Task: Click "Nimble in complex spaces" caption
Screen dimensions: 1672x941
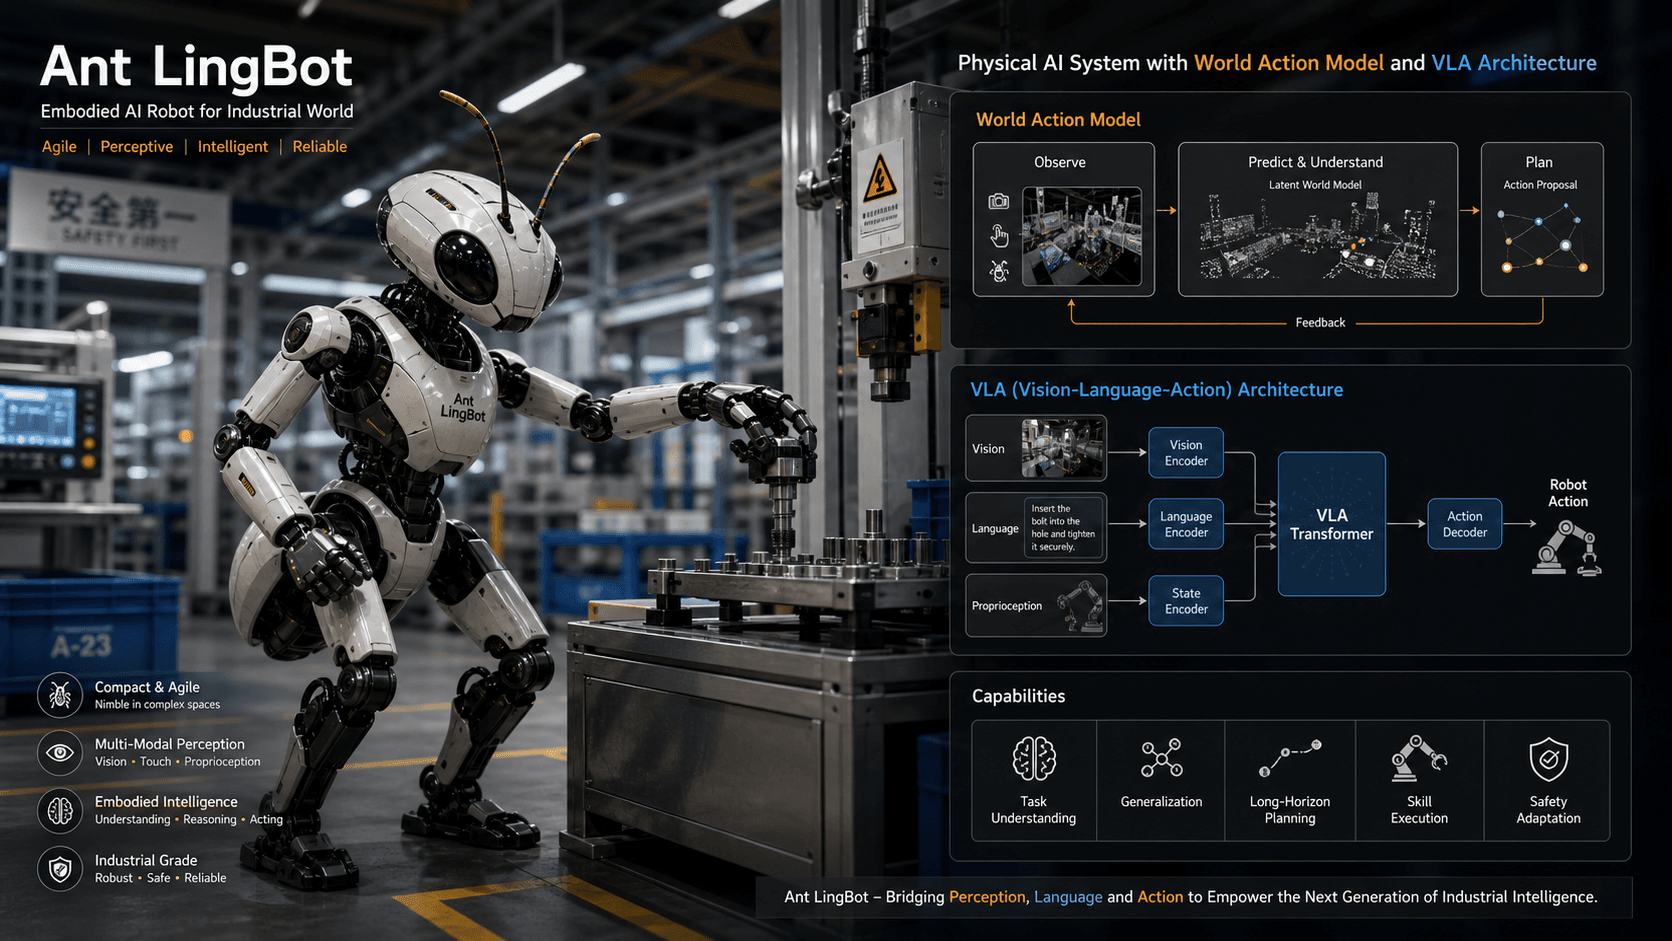Action: (x=157, y=704)
